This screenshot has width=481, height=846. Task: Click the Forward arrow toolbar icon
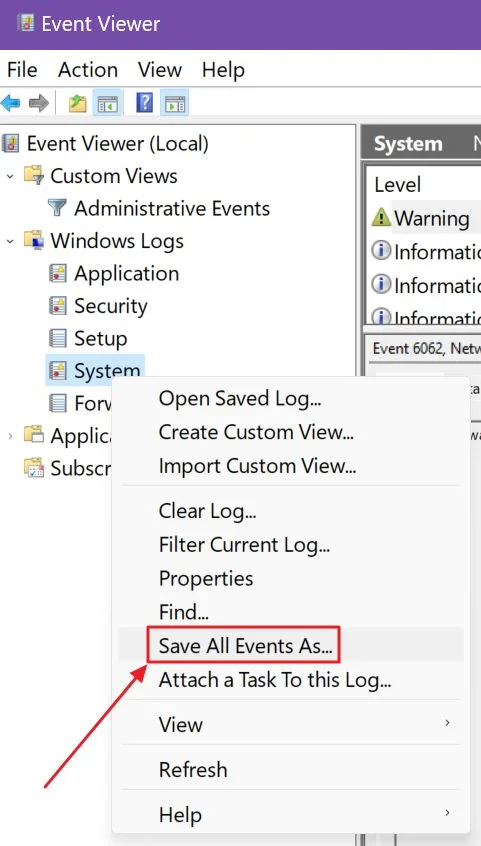(x=39, y=103)
